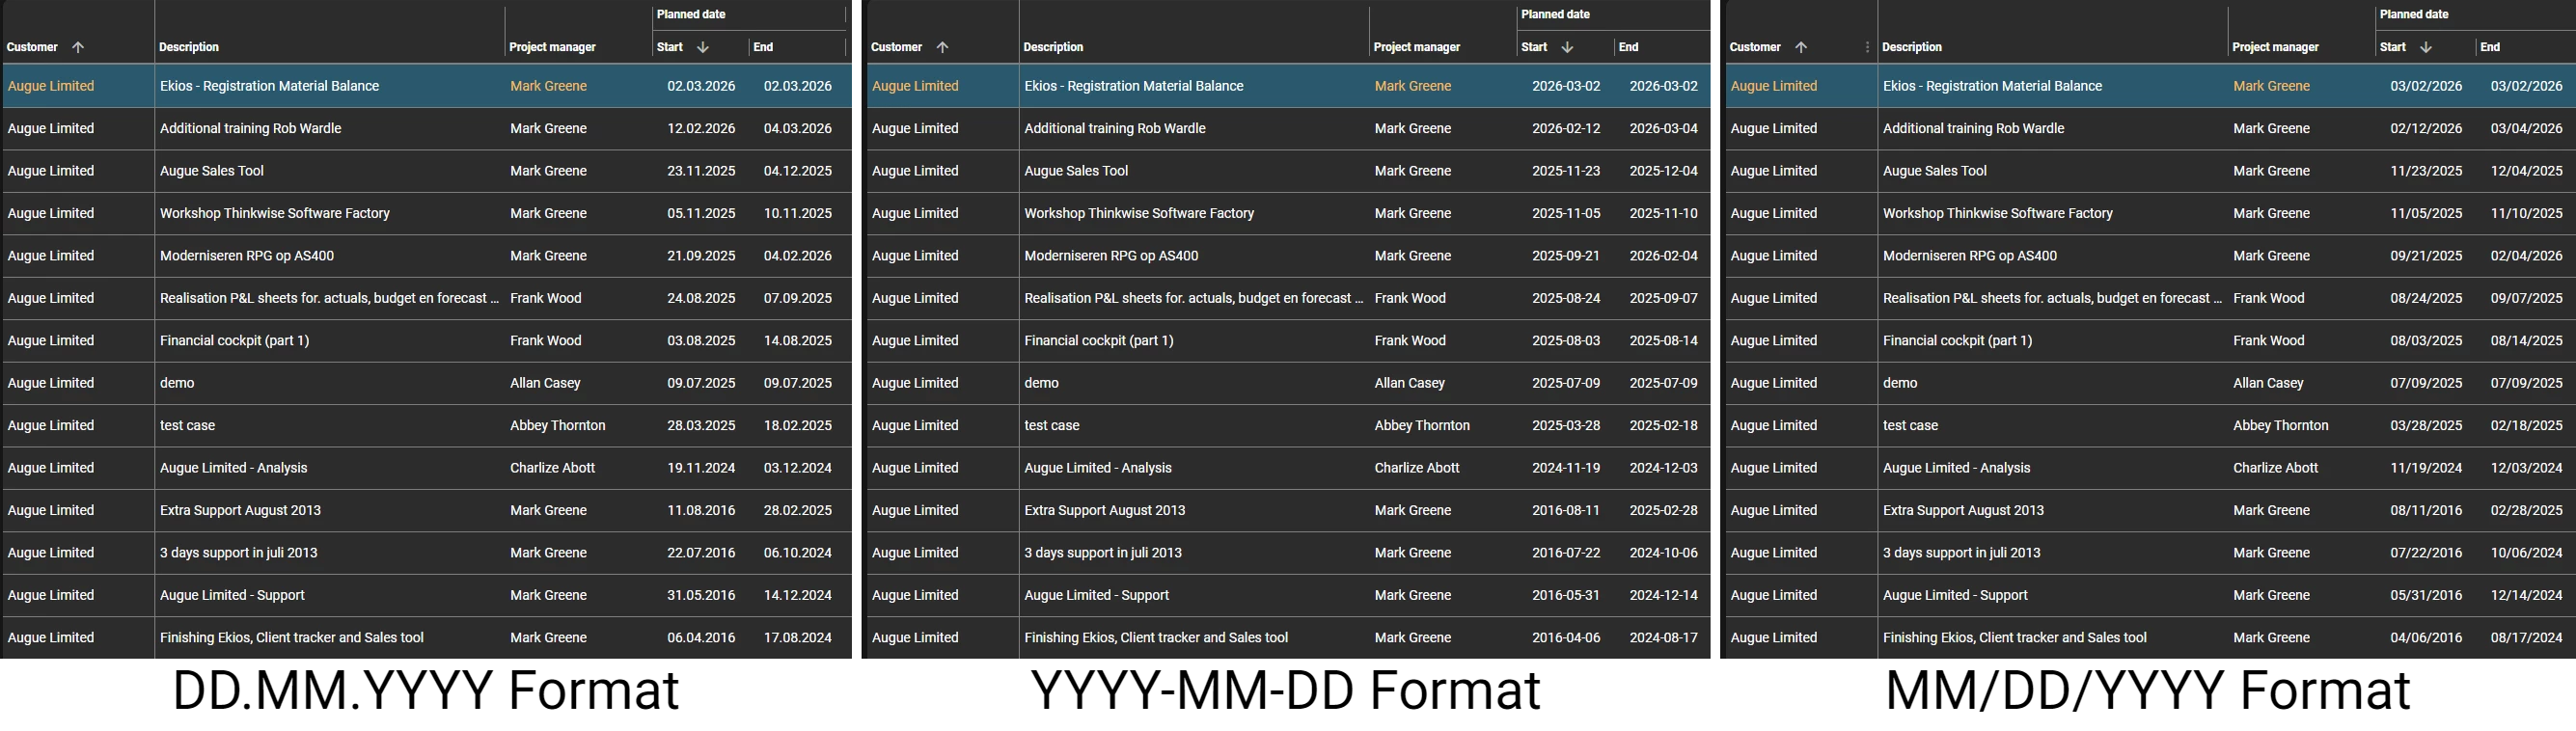Select Extra Support August 2013 in YYYY-MM-DD grid
This screenshot has width=2576, height=731.
1104,511
